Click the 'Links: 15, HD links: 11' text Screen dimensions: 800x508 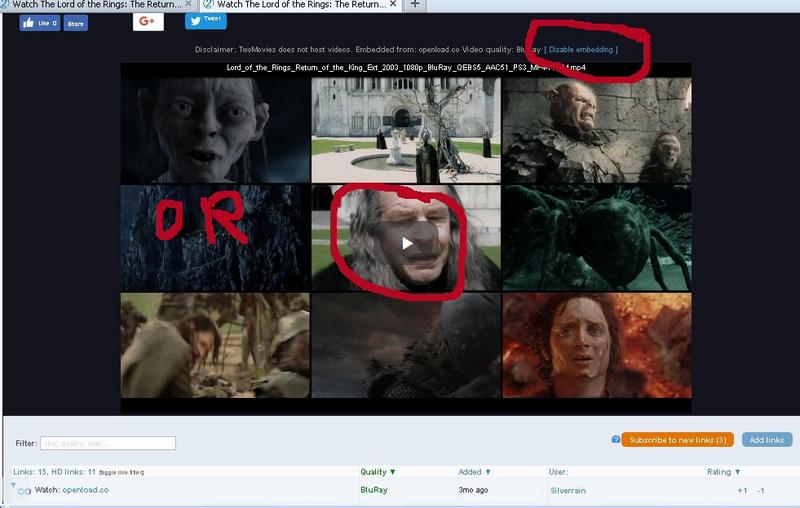pyautogui.click(x=55, y=472)
